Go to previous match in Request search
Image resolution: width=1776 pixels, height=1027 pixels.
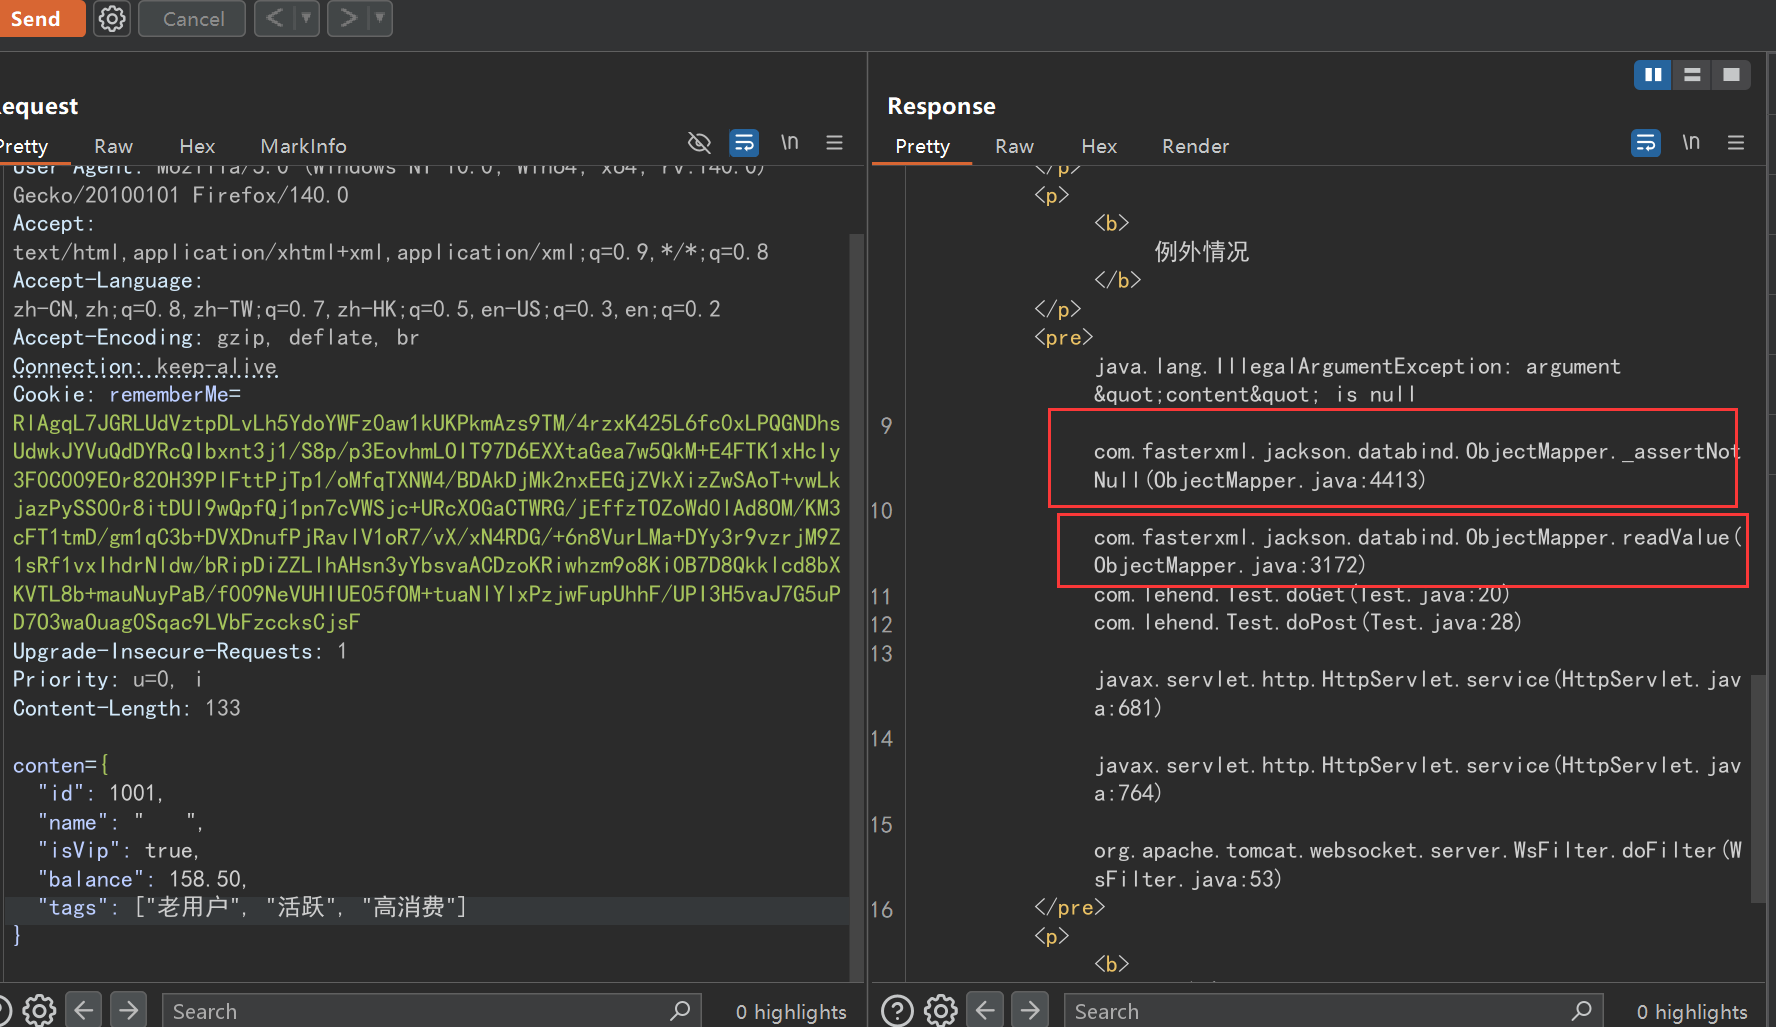point(84,1010)
